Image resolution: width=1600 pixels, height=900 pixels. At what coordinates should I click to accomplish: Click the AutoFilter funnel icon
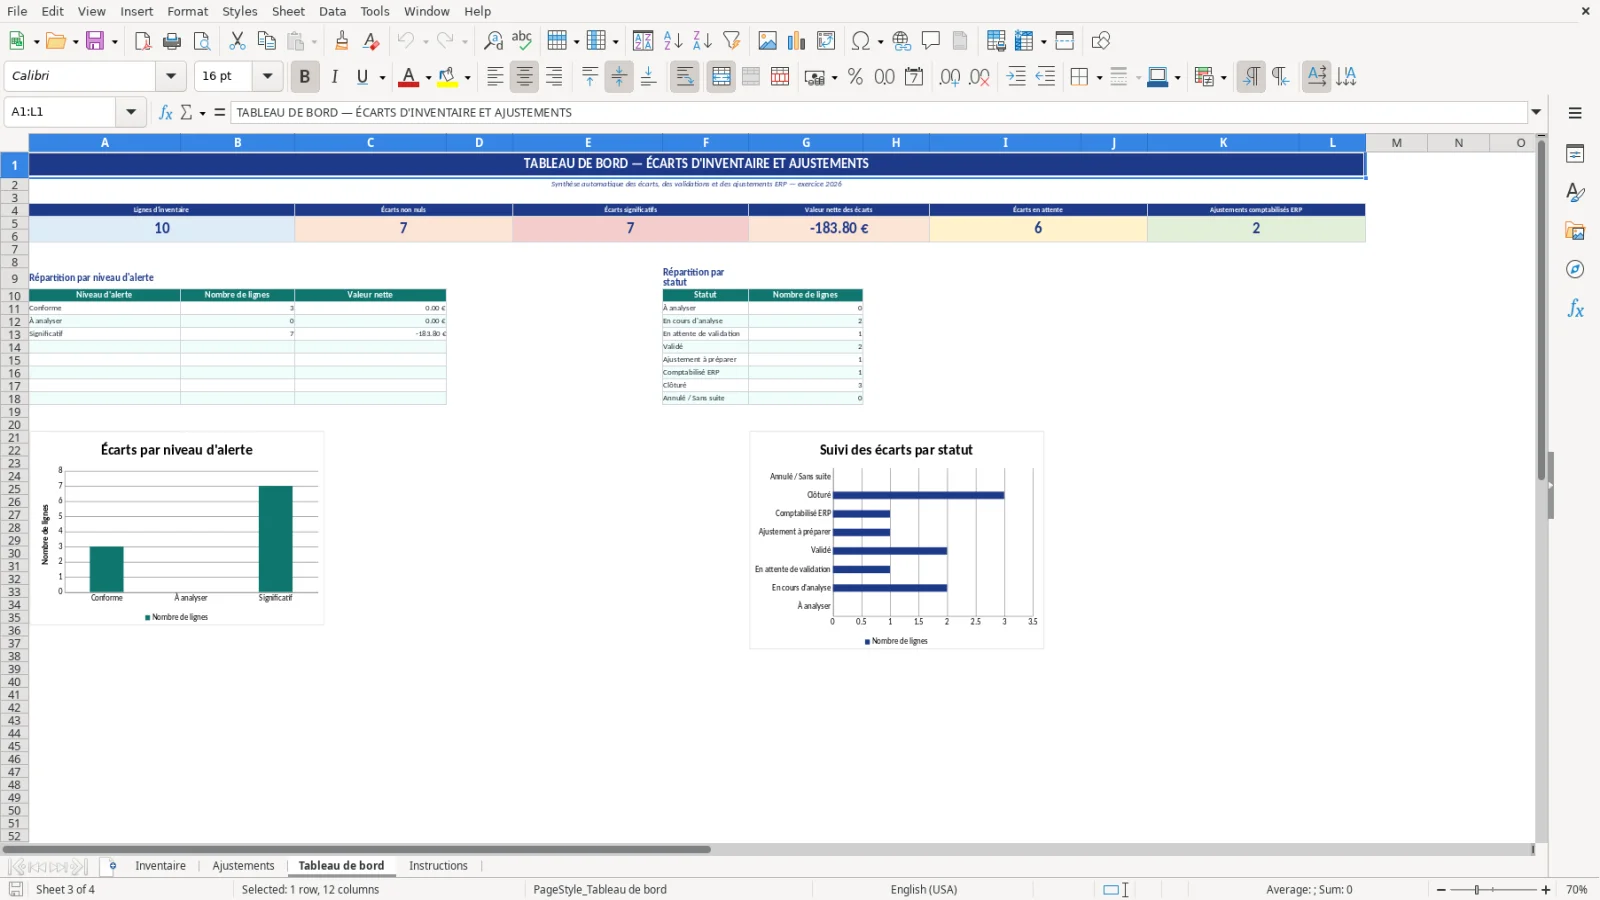[x=732, y=41]
